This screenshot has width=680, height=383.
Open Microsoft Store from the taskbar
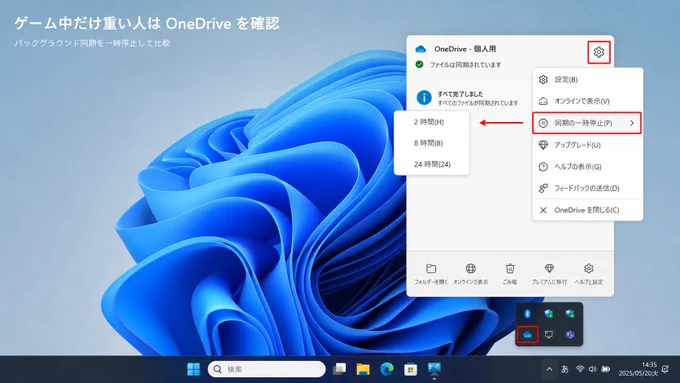pos(410,369)
